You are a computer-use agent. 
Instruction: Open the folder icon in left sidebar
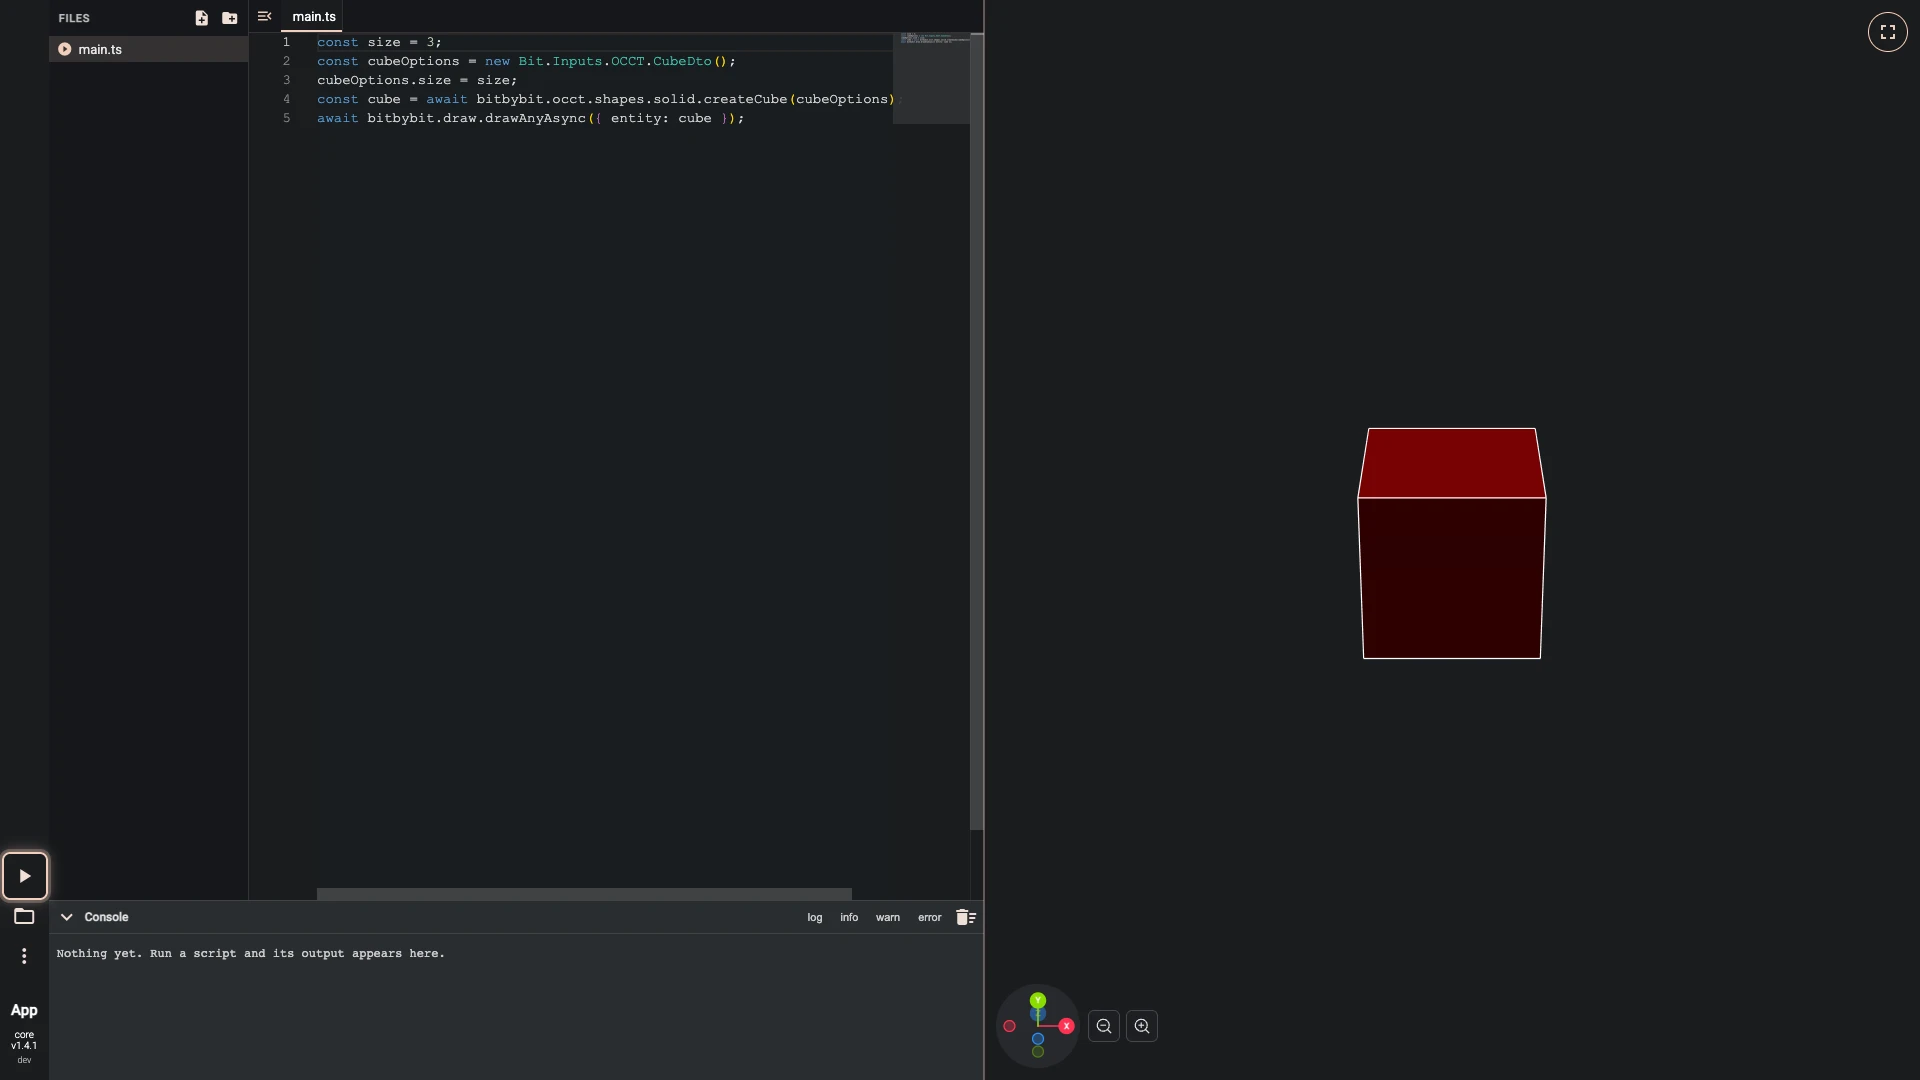pyautogui.click(x=24, y=916)
